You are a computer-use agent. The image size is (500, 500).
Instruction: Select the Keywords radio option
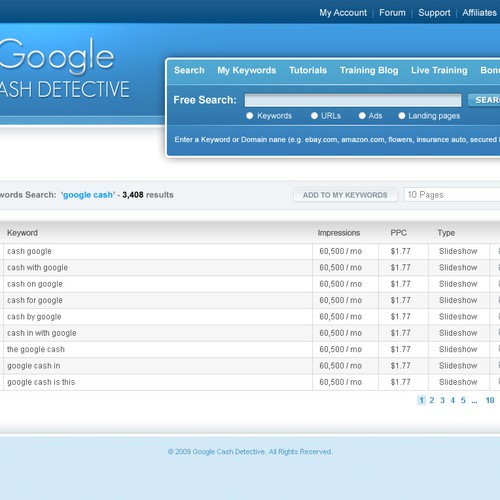pyautogui.click(x=249, y=116)
